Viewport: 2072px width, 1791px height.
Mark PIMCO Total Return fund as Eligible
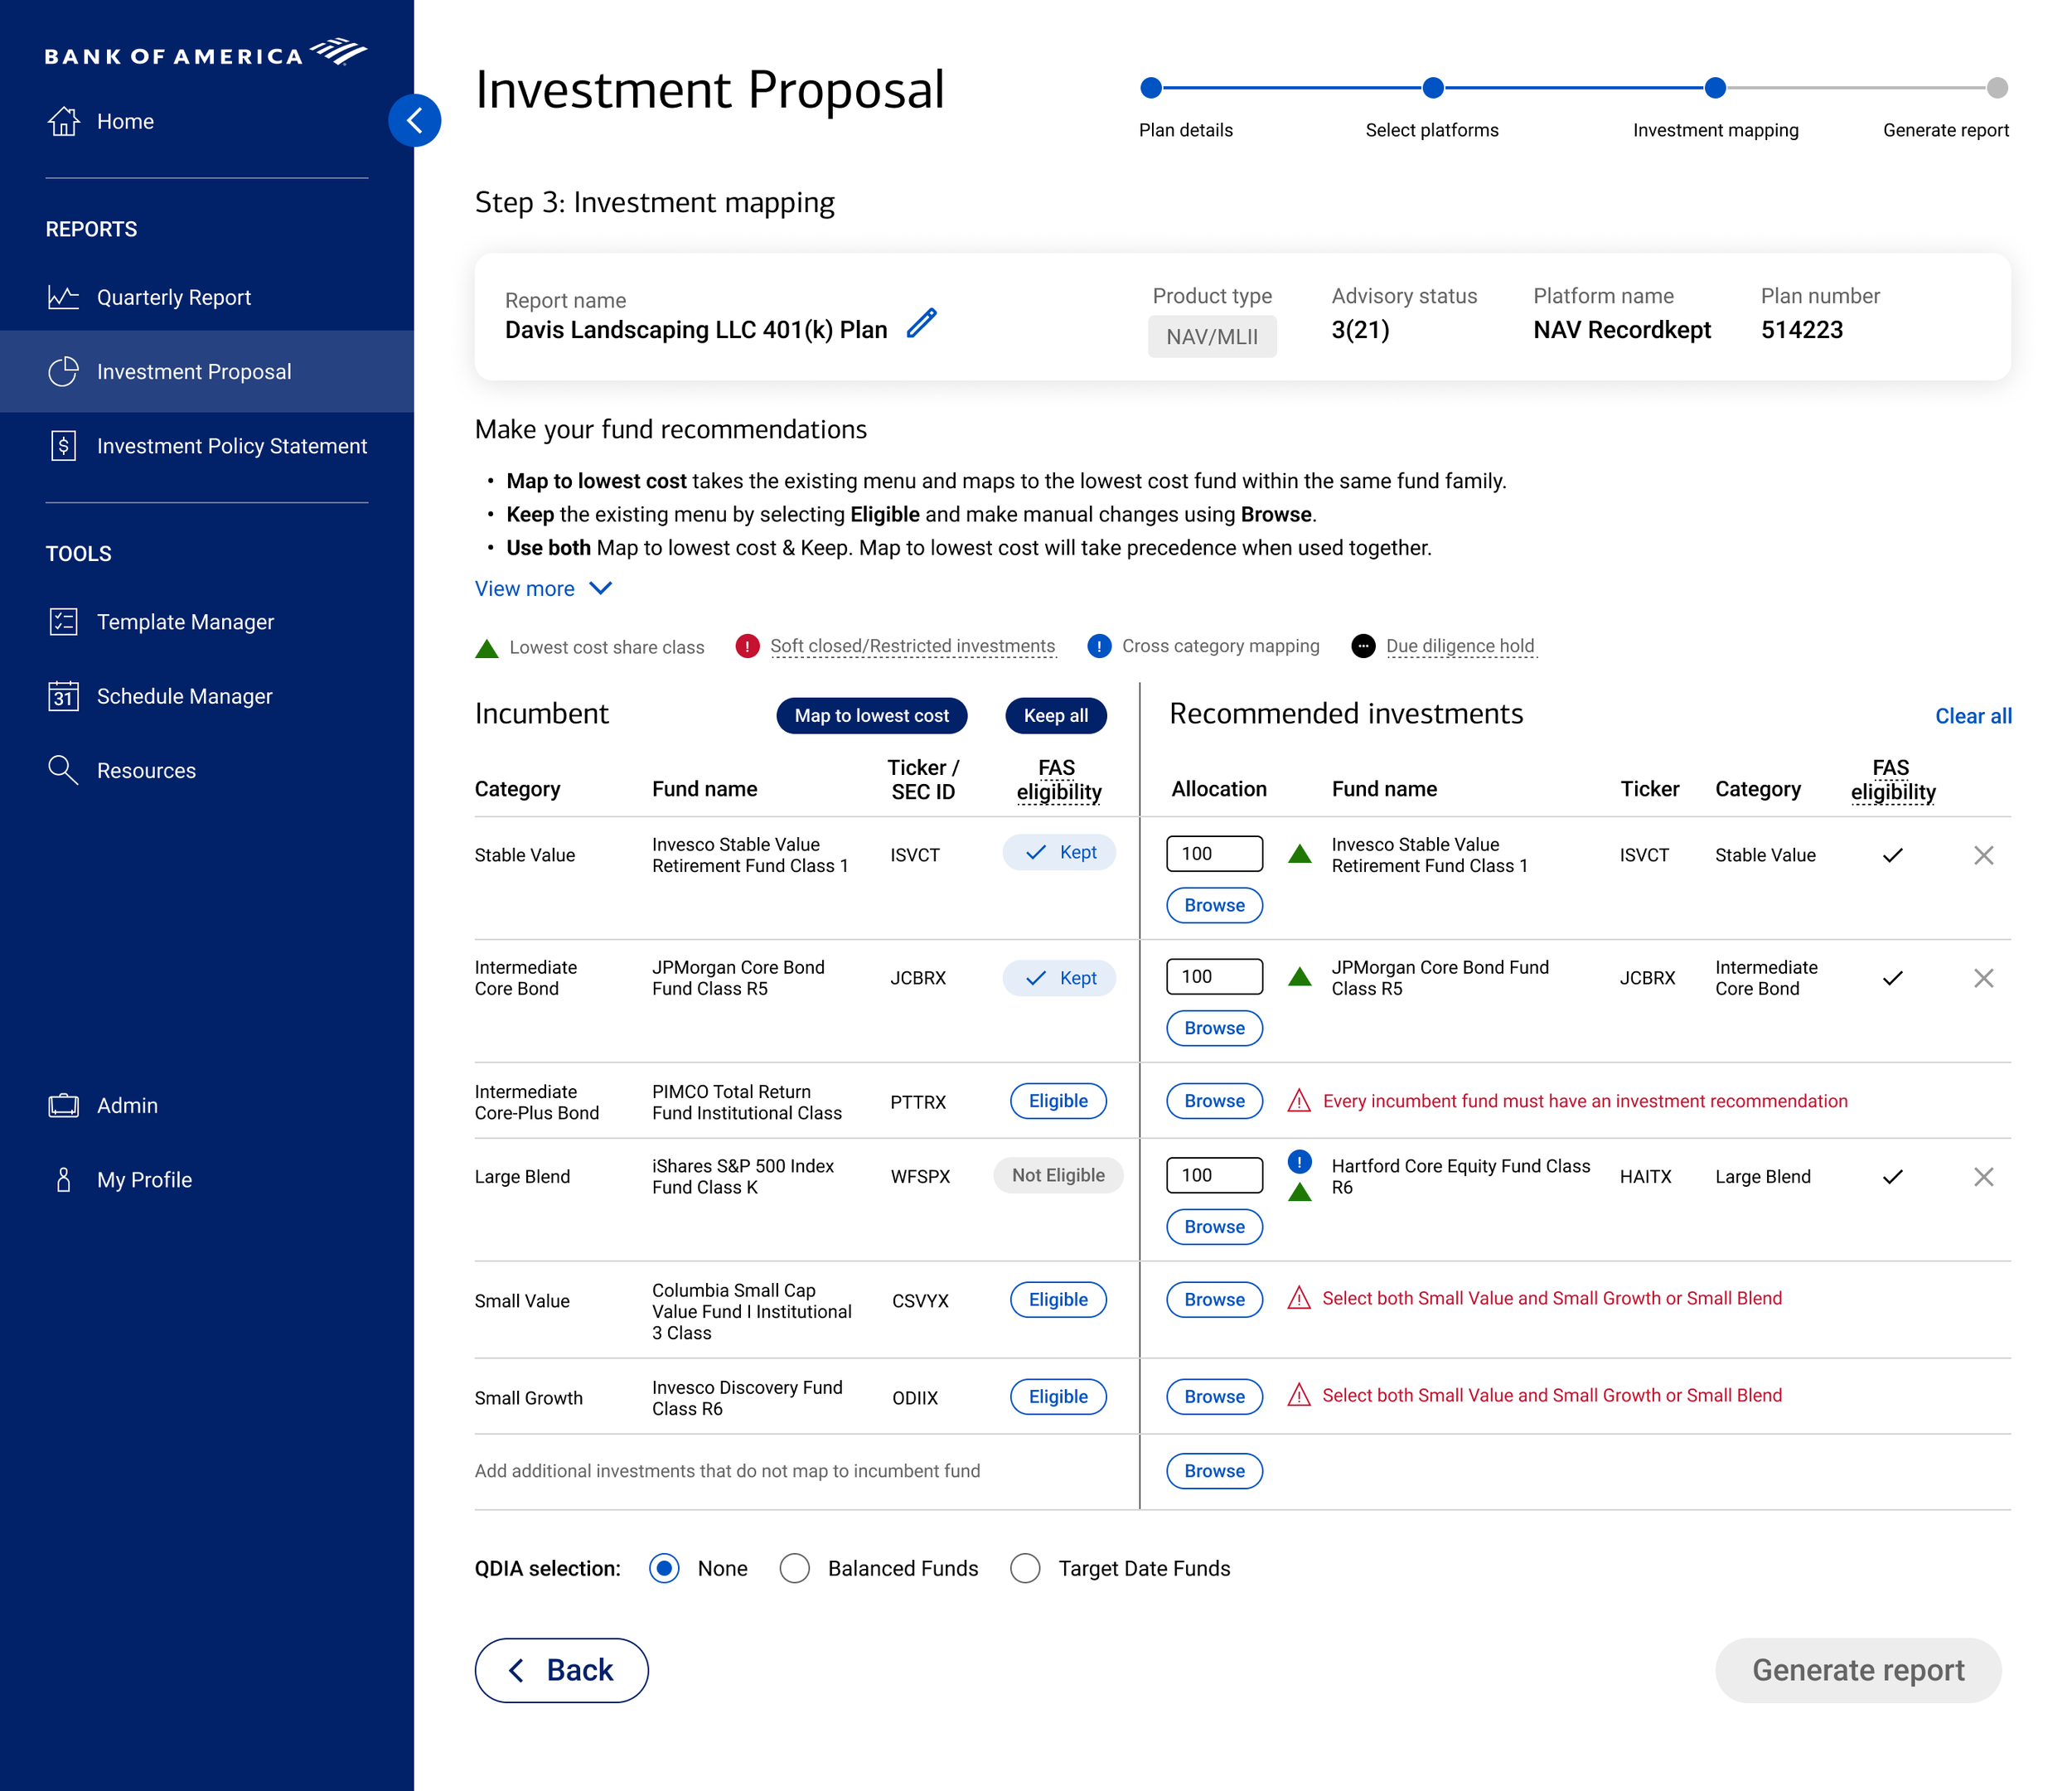click(1058, 1101)
